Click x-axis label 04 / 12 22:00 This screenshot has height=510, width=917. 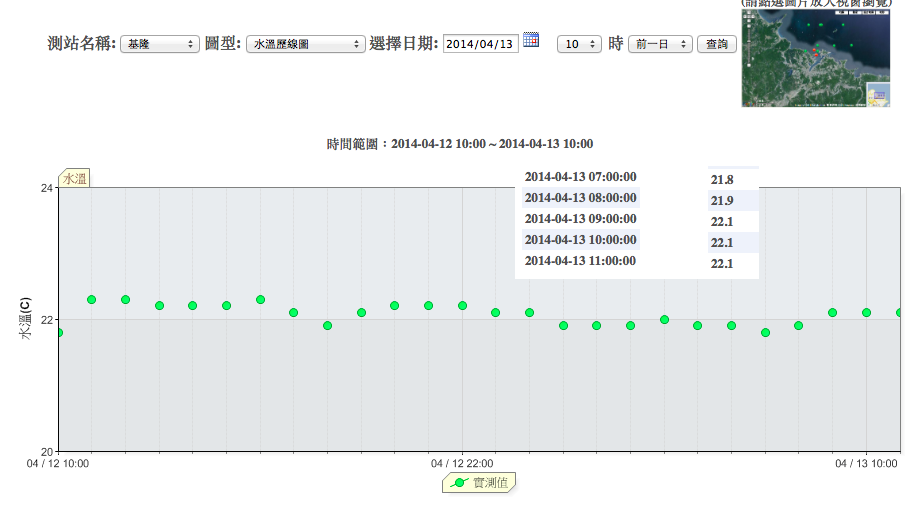click(462, 463)
